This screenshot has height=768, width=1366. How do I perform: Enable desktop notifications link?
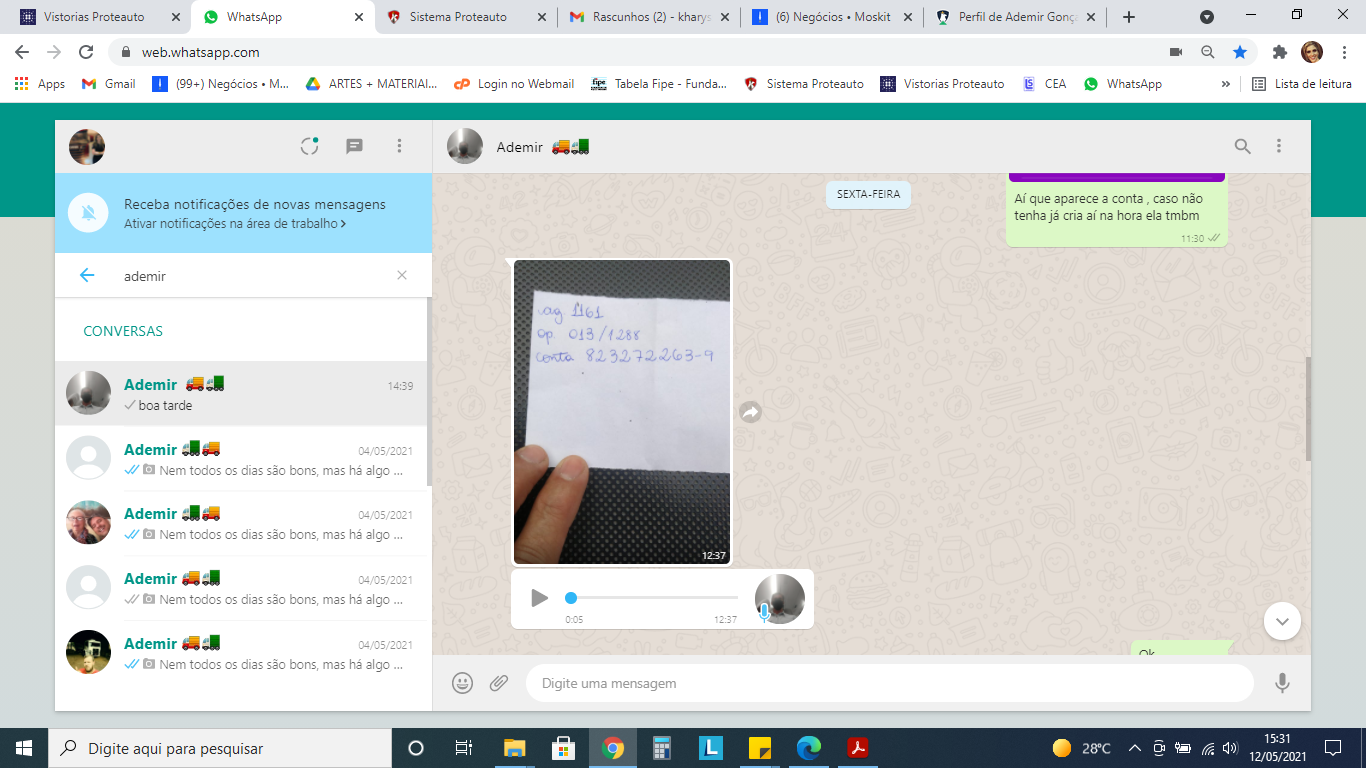pos(235,224)
